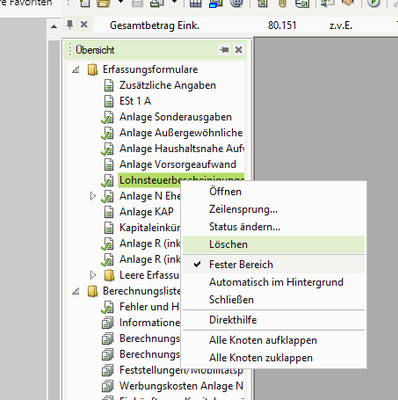Click the list icon of the Feststellungen row
Image resolution: width=398 pixels, height=400 pixels.
click(x=108, y=370)
